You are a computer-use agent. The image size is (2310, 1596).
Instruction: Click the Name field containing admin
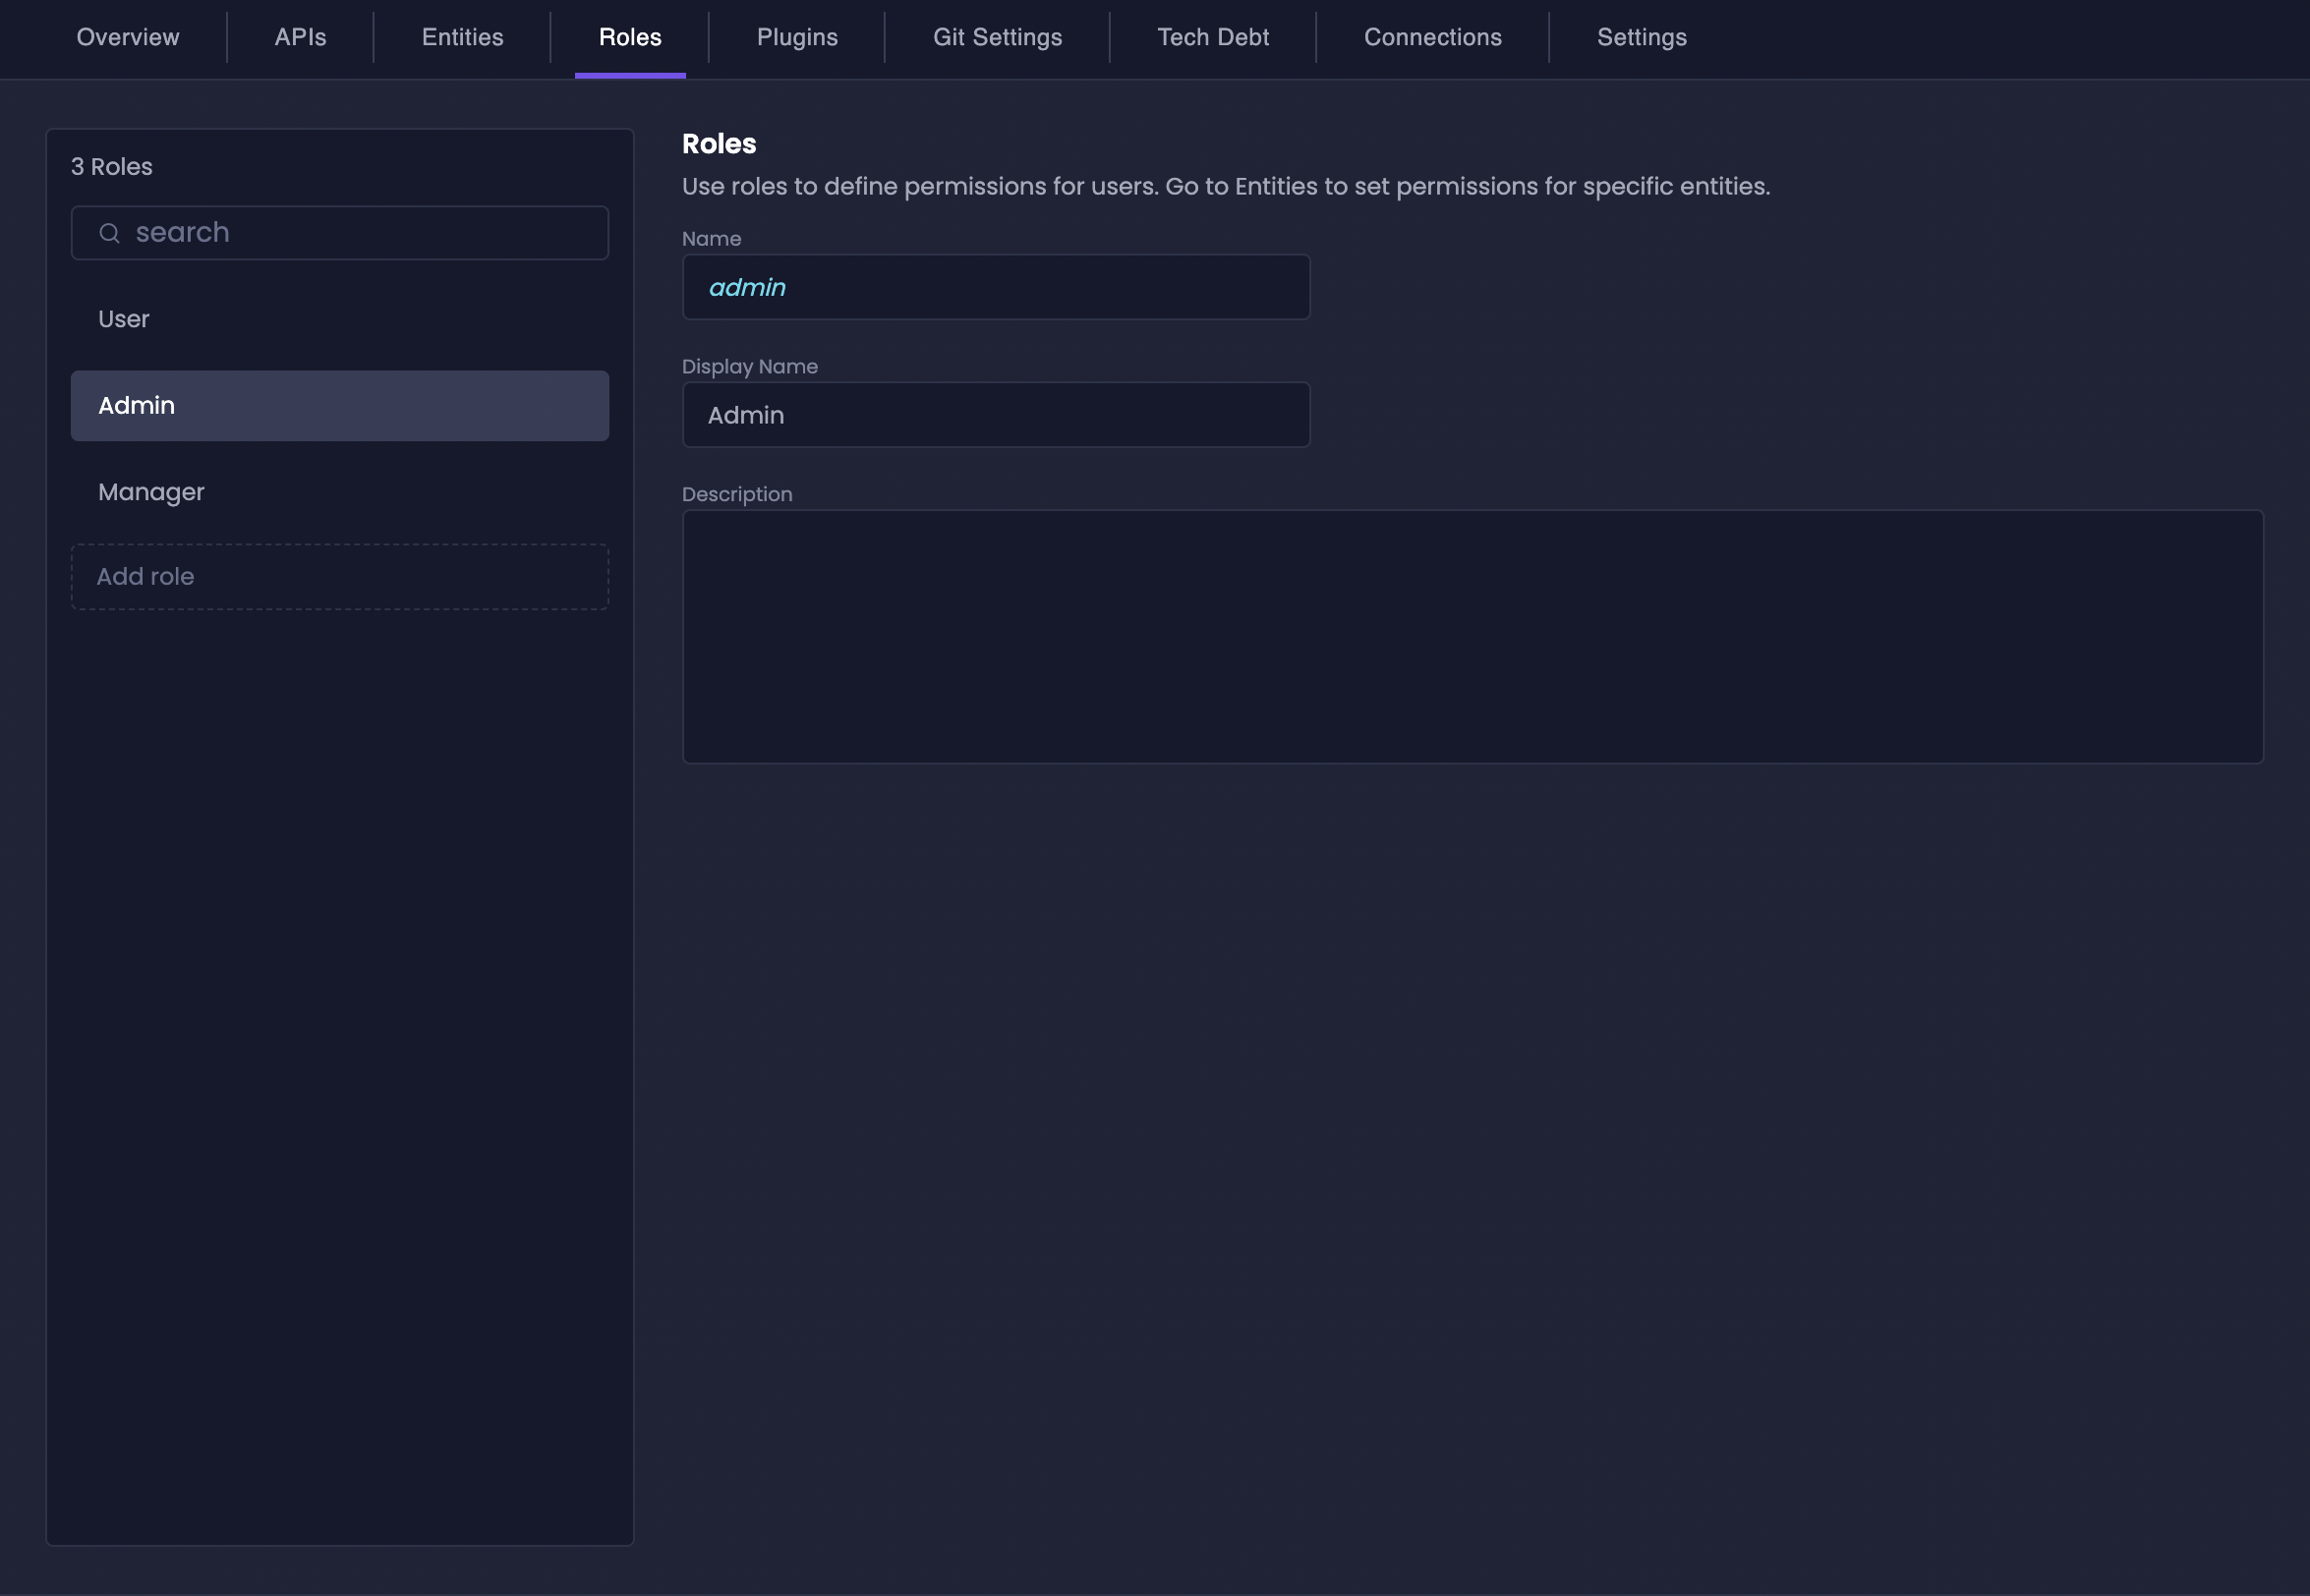[x=995, y=288]
